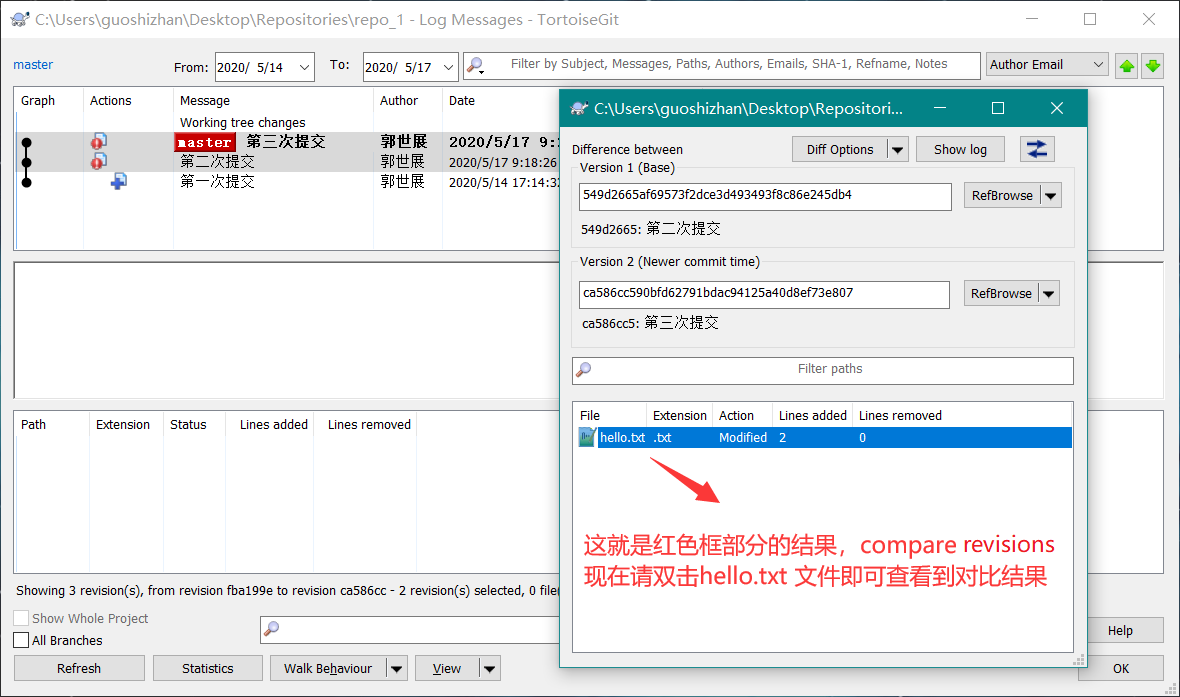Expand Version 1 RefBrowse dropdown arrow
This screenshot has width=1180, height=697.
click(1050, 196)
